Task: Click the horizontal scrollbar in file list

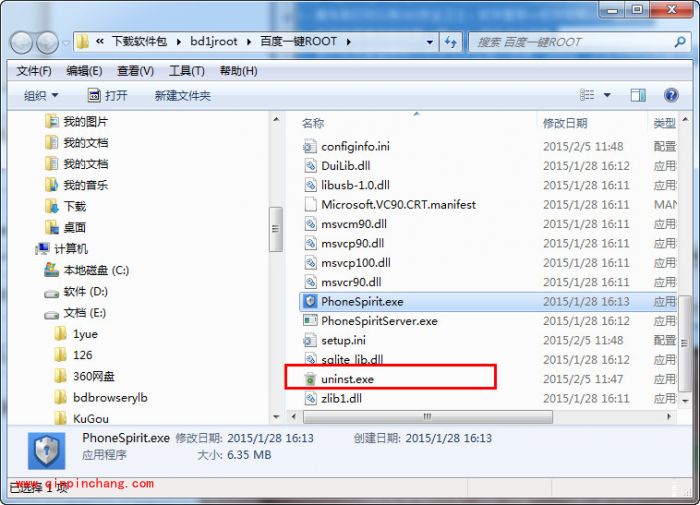Action: pyautogui.click(x=428, y=417)
